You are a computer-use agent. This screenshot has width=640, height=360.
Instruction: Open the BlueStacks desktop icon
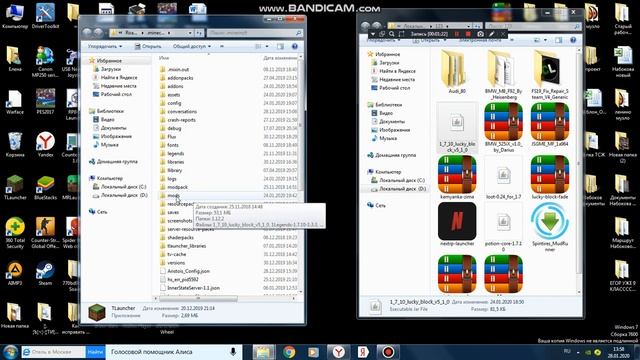point(45,188)
